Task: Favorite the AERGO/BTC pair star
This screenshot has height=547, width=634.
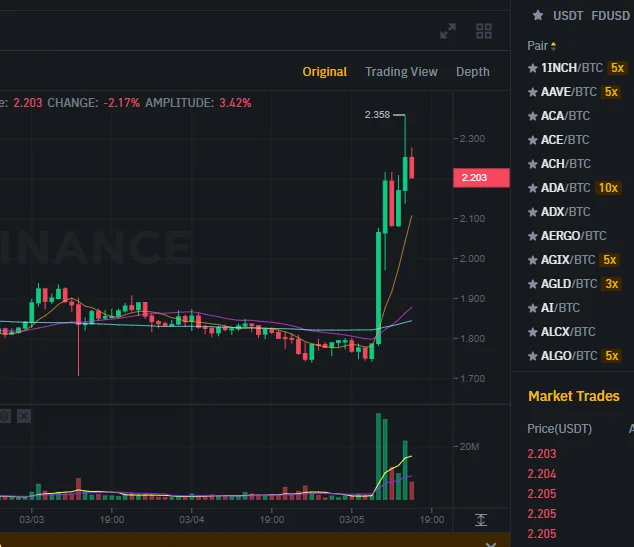Action: pyautogui.click(x=533, y=236)
